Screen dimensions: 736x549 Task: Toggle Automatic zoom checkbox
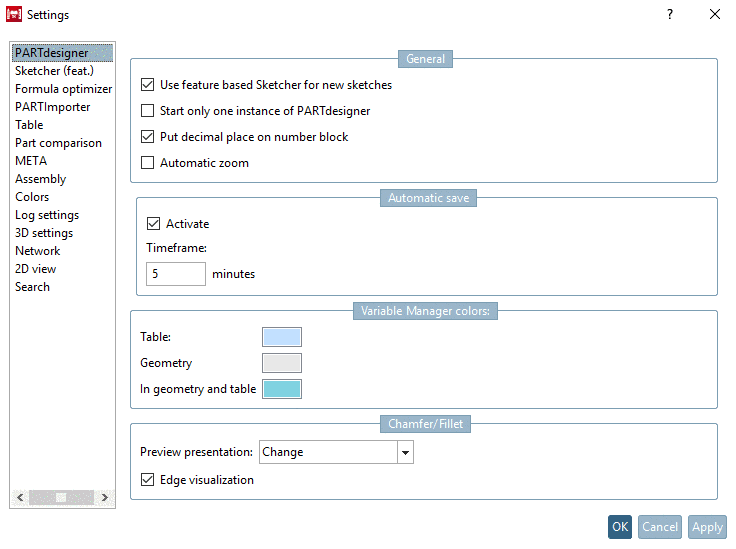coord(149,163)
